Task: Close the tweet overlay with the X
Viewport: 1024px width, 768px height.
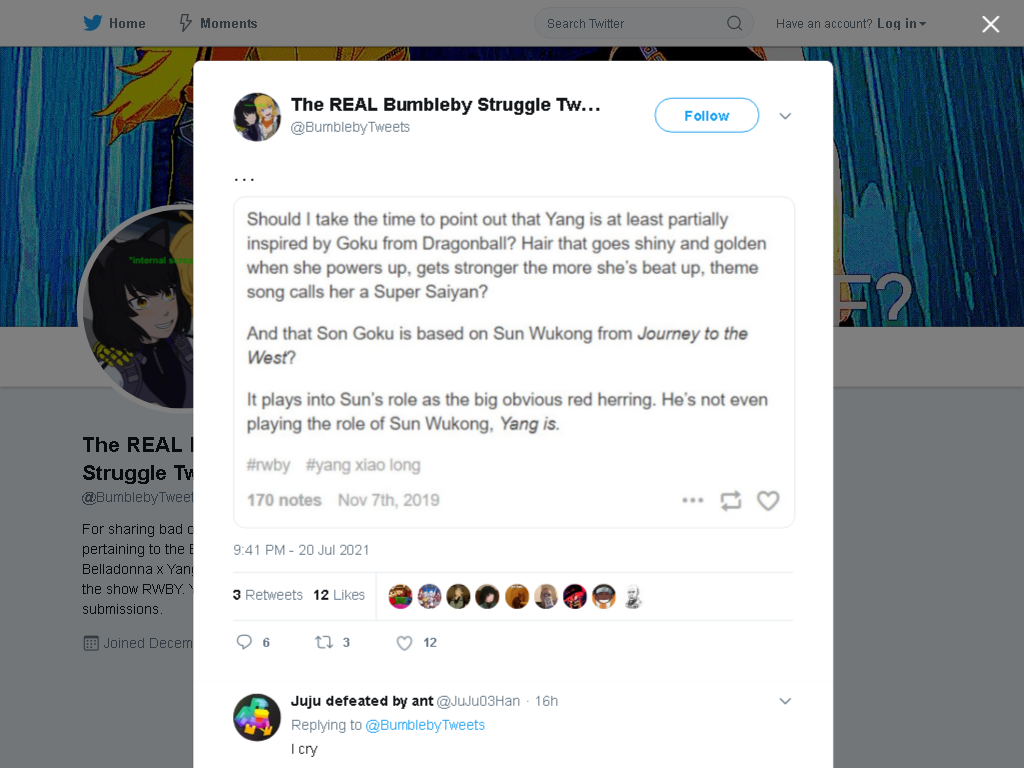Action: click(x=990, y=24)
